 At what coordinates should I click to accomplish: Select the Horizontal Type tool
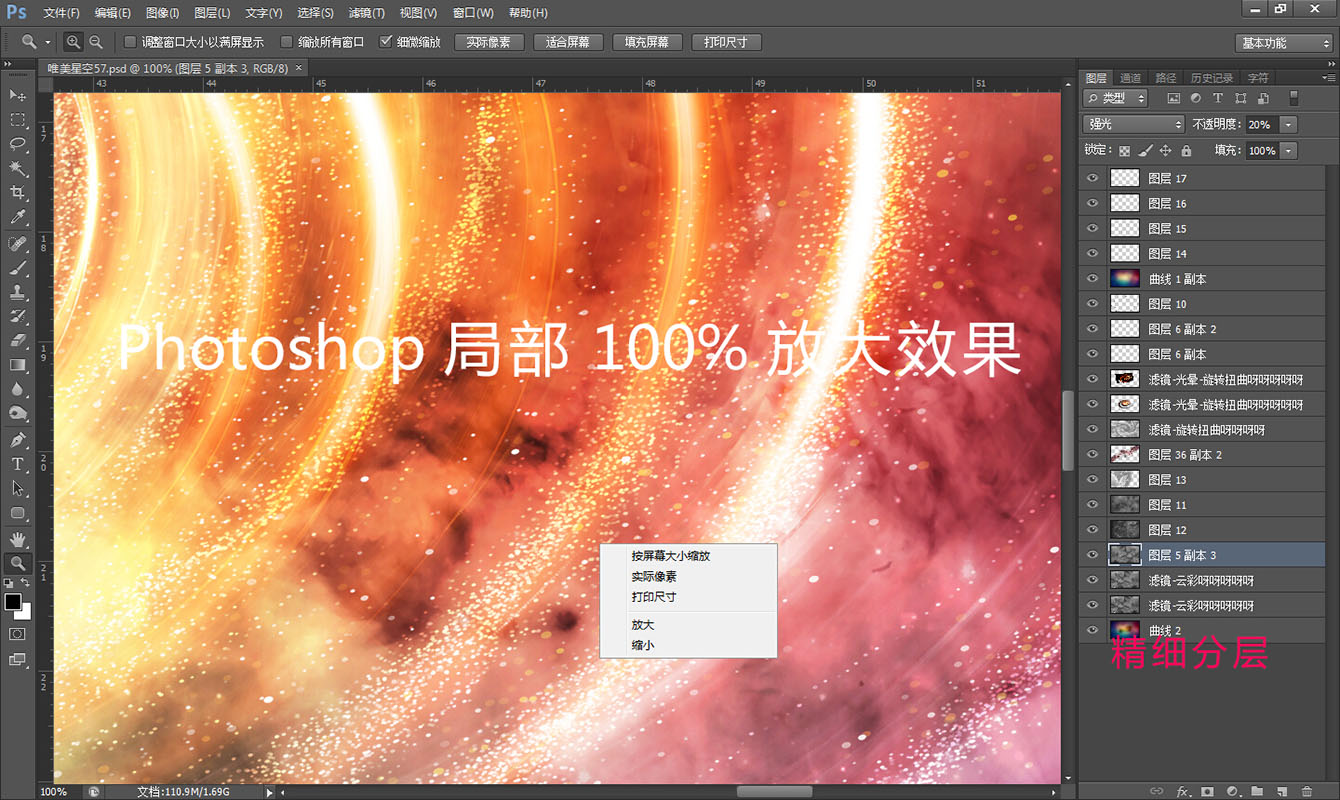coord(18,464)
